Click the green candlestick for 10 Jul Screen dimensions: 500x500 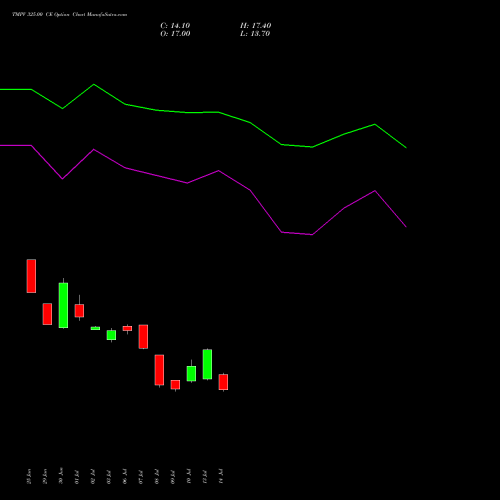point(191,373)
